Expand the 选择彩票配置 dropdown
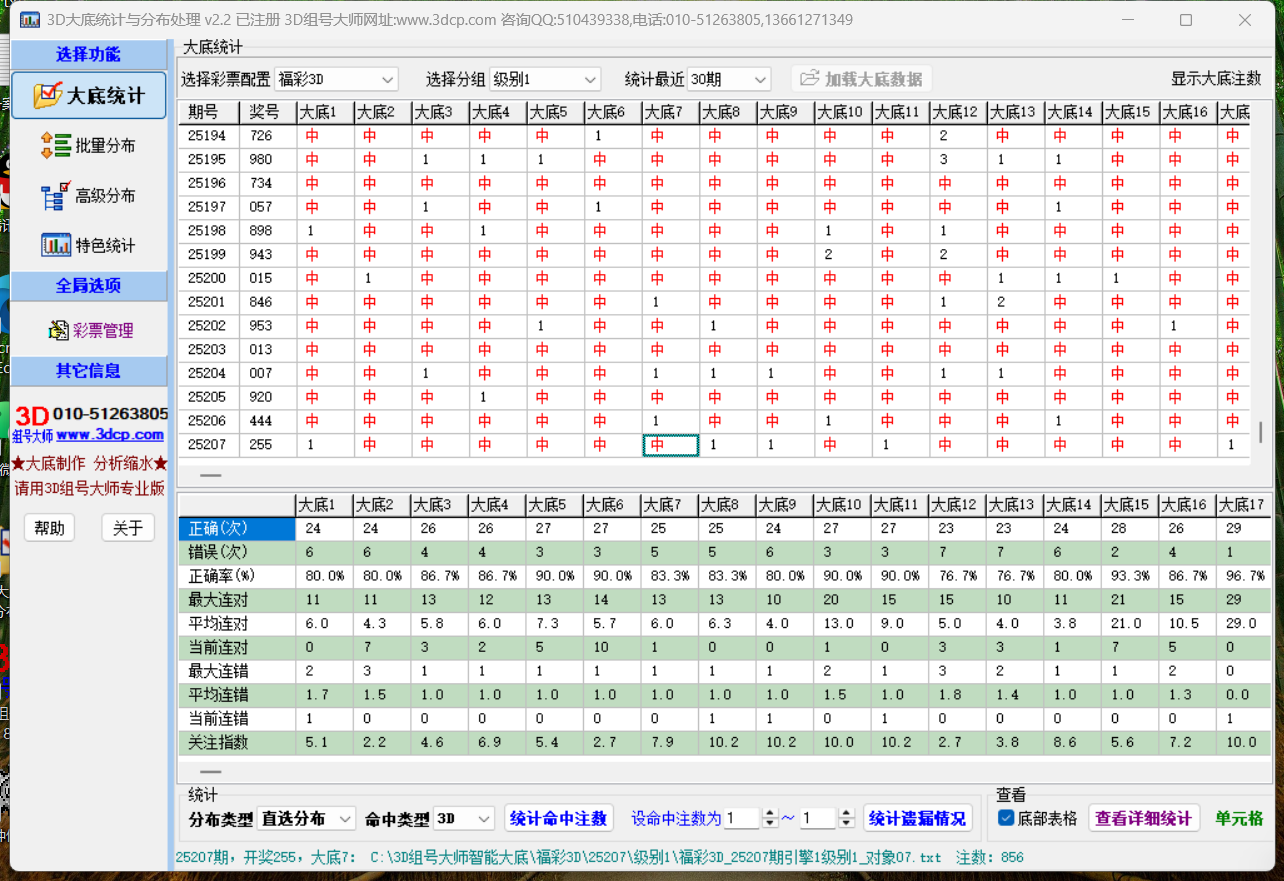Viewport: 1284px width, 881px height. click(x=336, y=79)
